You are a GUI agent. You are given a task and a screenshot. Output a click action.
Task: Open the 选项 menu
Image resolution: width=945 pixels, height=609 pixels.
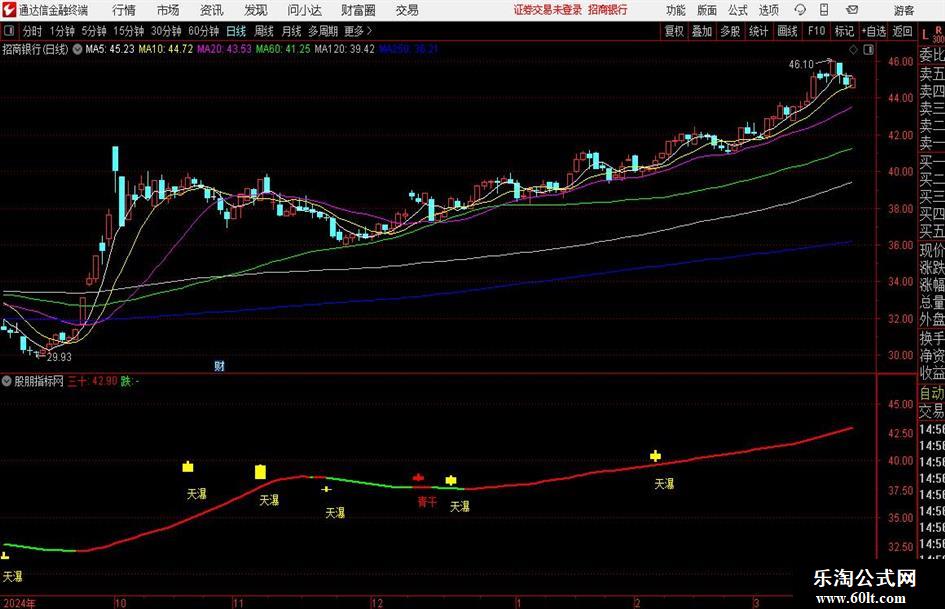point(768,10)
